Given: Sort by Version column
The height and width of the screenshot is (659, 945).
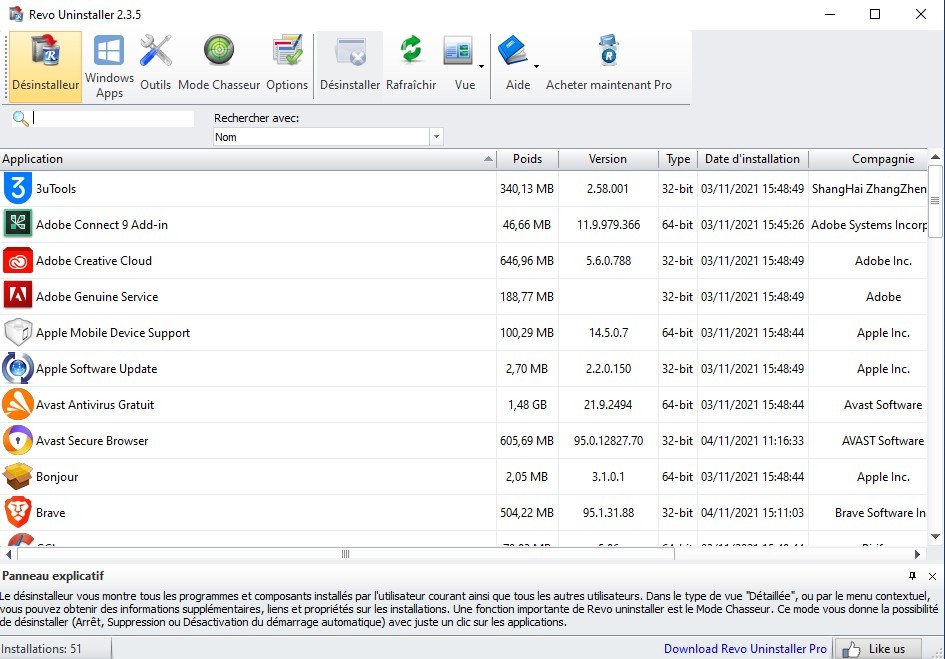Looking at the screenshot, I should (608, 159).
